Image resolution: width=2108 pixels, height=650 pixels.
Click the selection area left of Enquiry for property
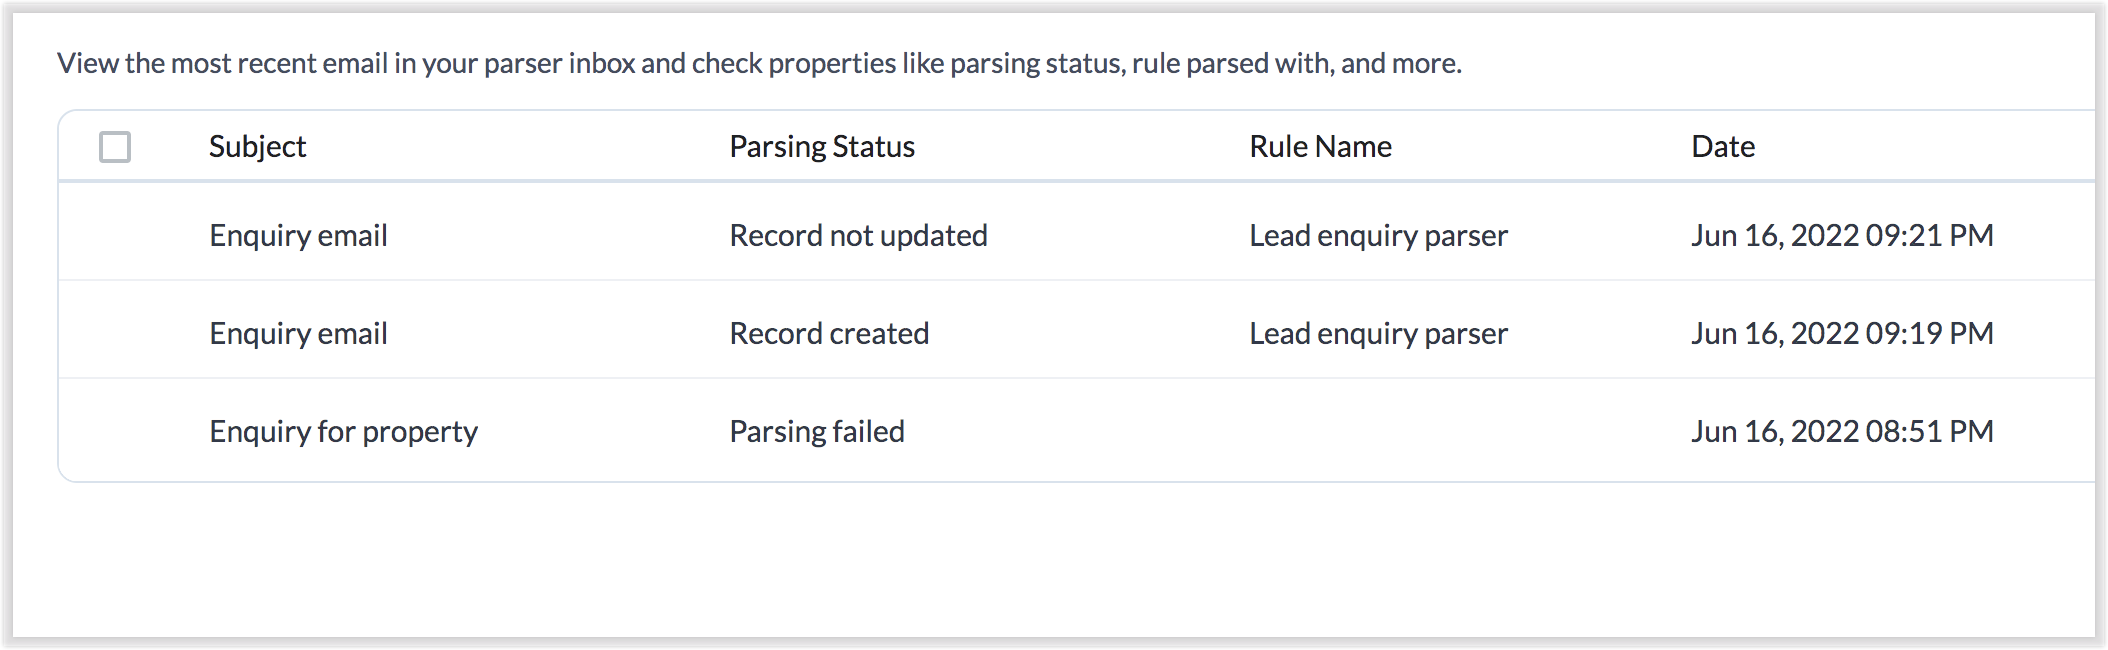click(115, 432)
